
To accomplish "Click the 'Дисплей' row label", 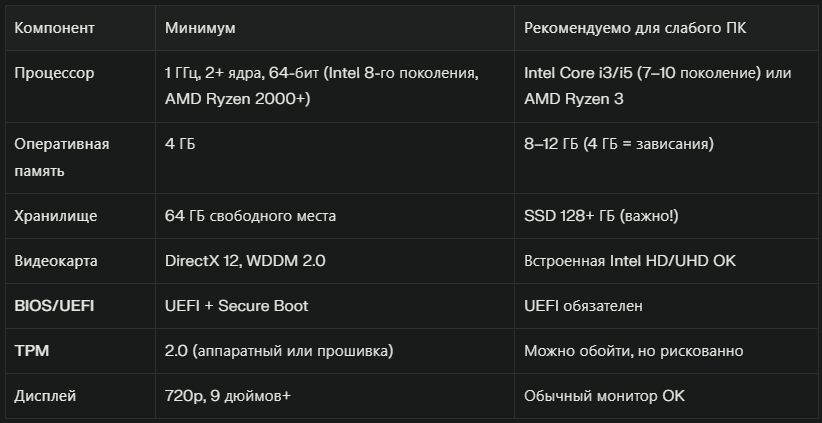I will tap(45, 396).
